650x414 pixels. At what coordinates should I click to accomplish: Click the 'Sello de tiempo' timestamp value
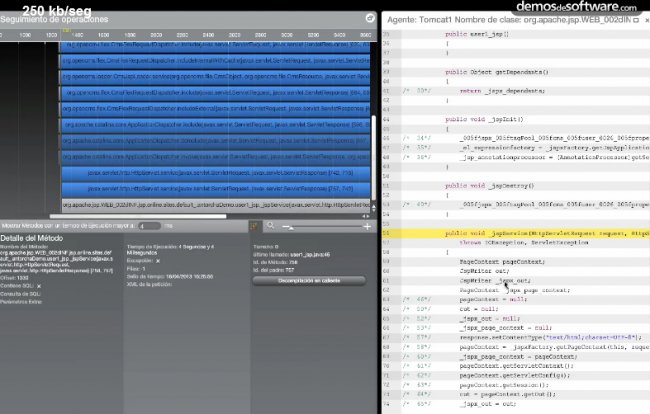(x=189, y=276)
